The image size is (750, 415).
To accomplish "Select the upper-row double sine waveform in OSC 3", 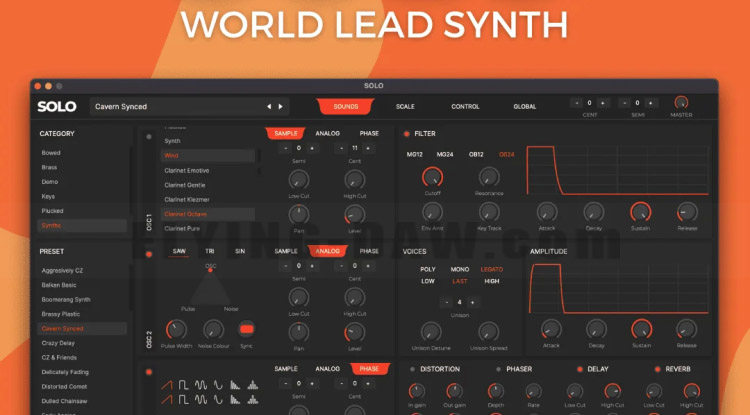I will click(201, 385).
